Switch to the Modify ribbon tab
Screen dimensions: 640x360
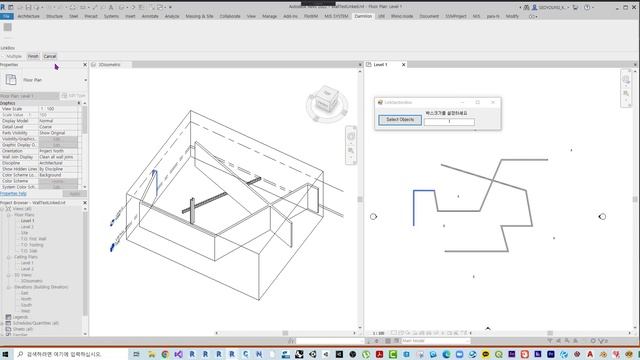(512, 16)
